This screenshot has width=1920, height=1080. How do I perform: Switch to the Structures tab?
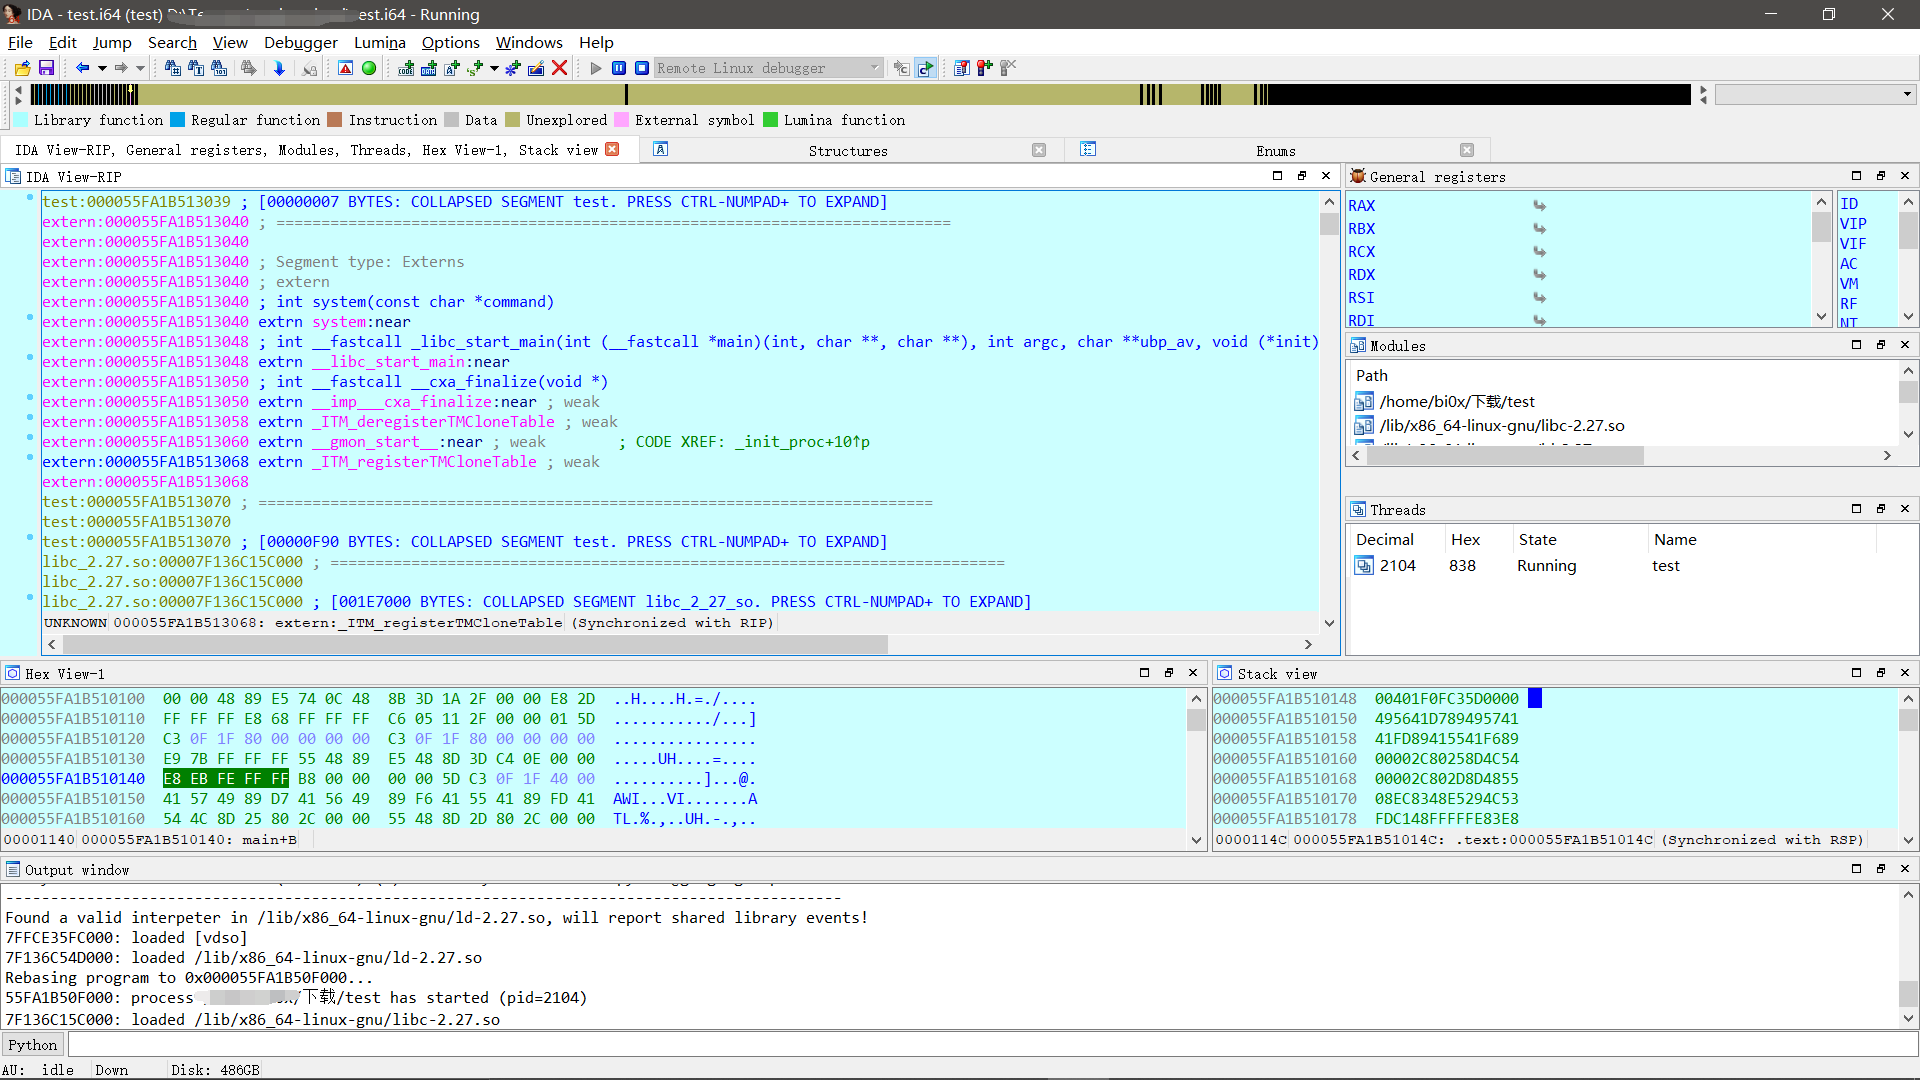pos(848,151)
